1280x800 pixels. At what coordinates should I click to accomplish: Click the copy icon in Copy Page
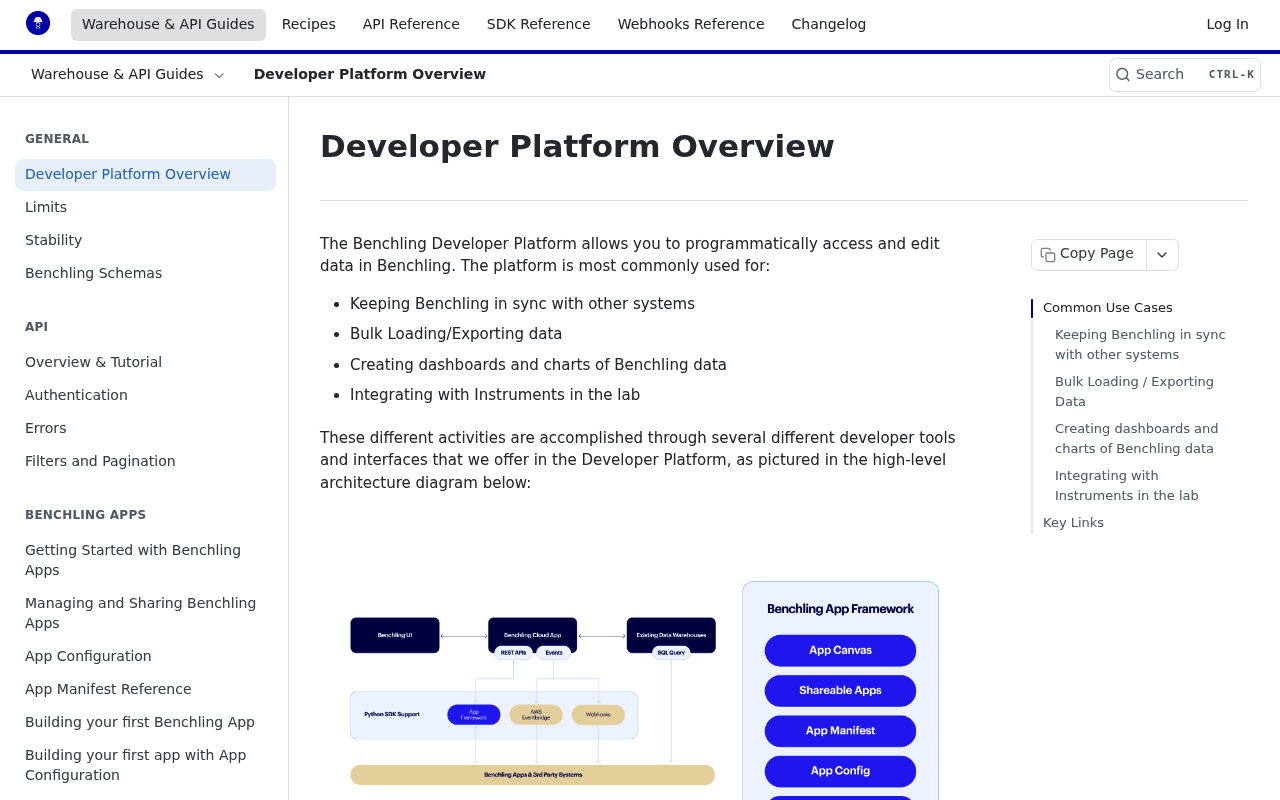coord(1048,254)
